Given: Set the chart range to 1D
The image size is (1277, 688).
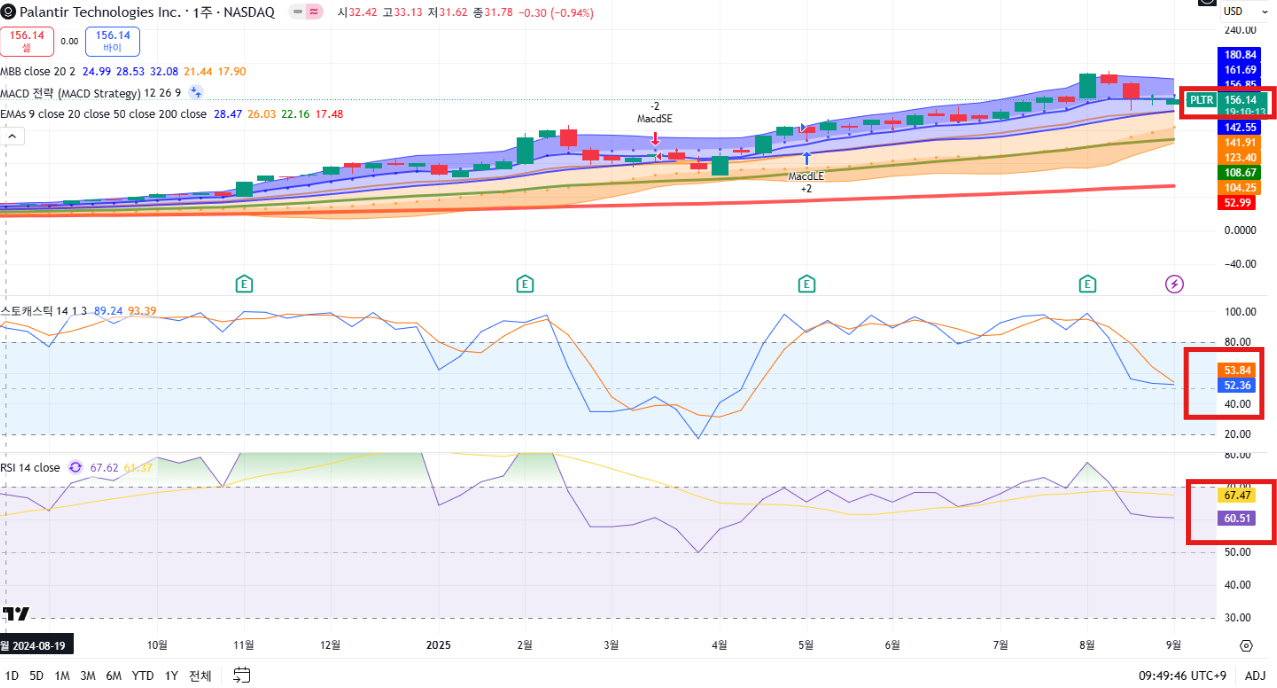Looking at the screenshot, I should pyautogui.click(x=12, y=676).
